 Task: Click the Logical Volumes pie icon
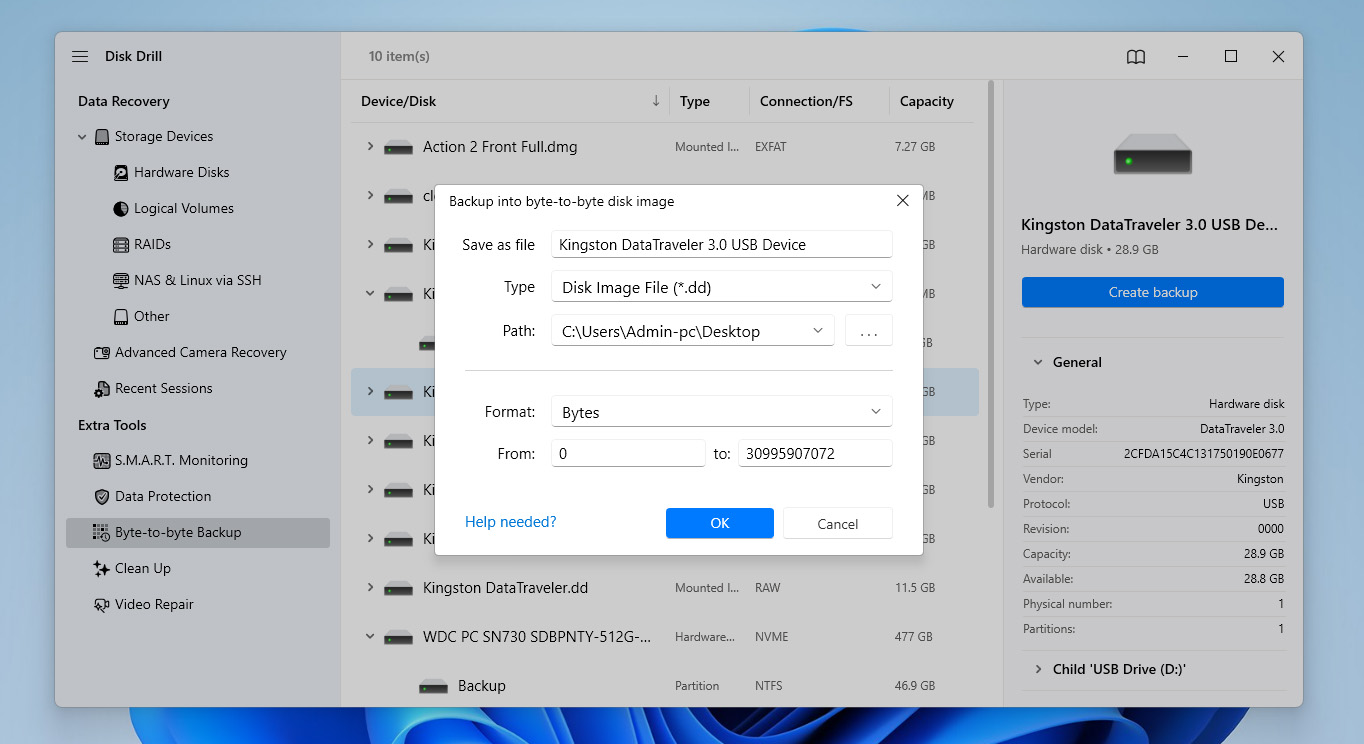[121, 209]
